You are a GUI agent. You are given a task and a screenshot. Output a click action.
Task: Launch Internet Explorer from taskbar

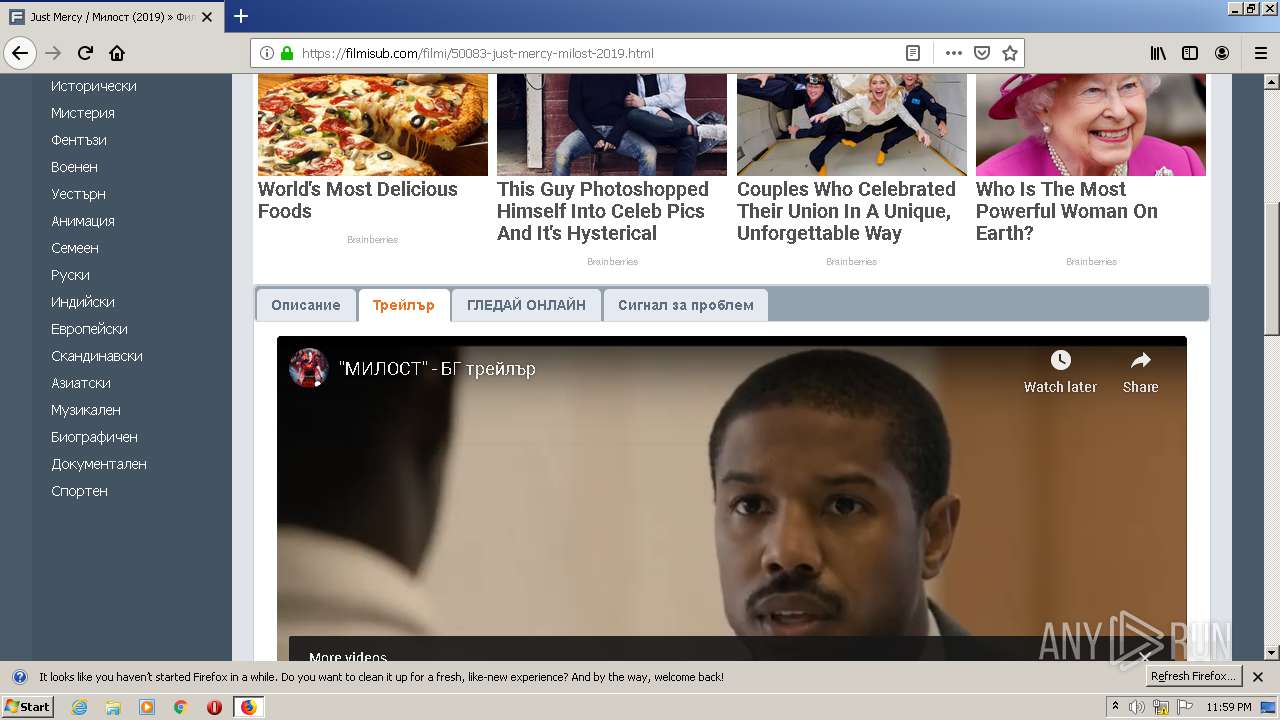[x=79, y=707]
